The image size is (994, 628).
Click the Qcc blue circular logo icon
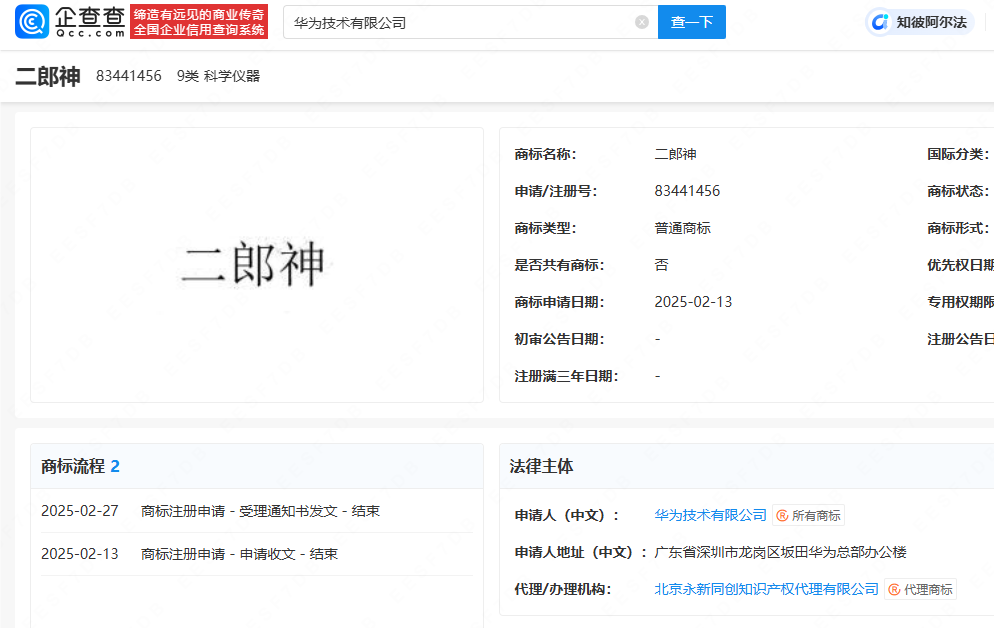32,21
